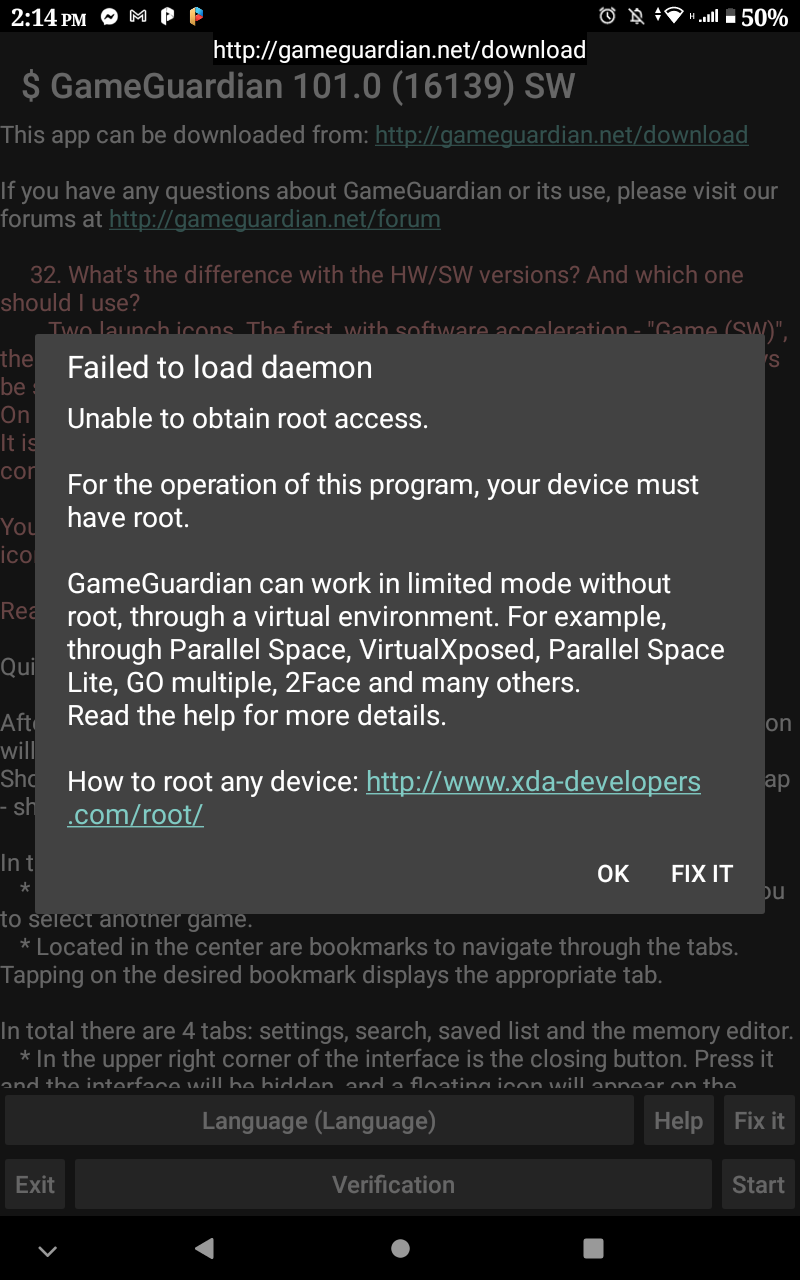Tap the Android back navigation button

[x=205, y=1247]
